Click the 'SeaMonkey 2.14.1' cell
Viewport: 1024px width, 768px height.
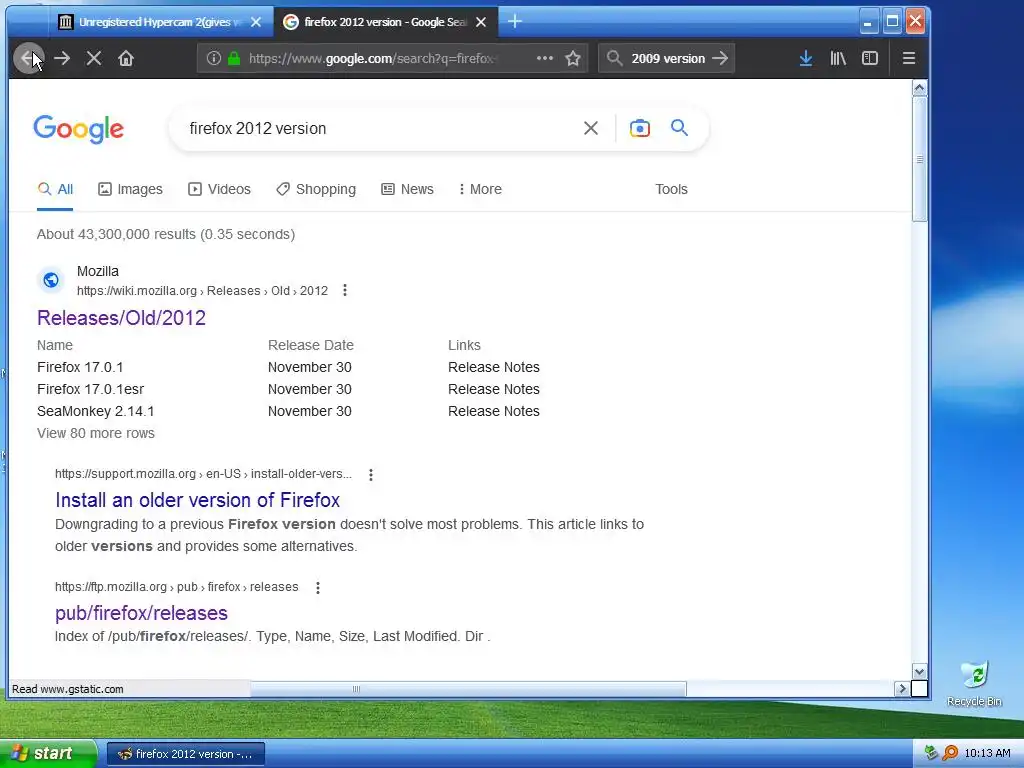click(96, 411)
